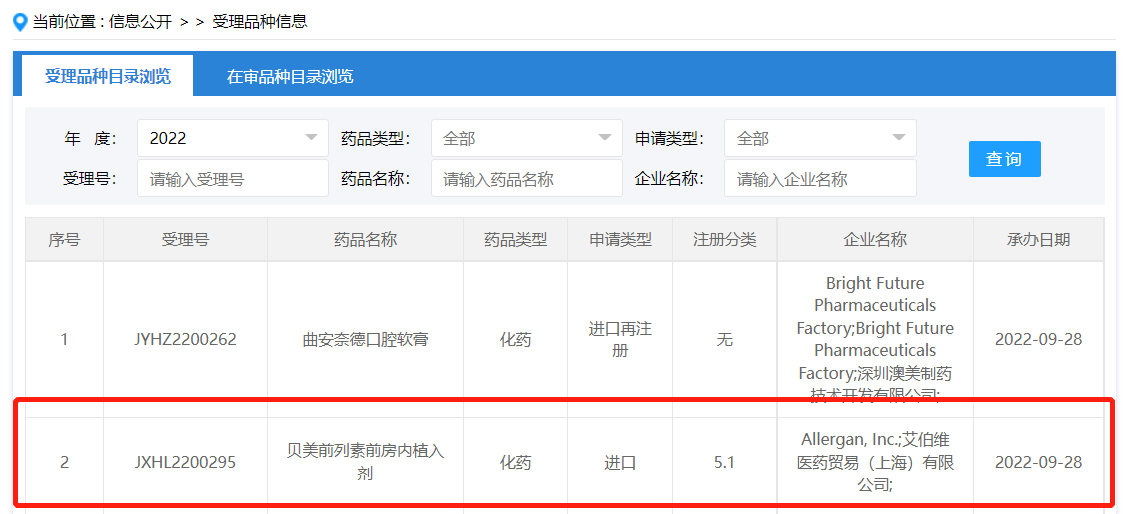The height and width of the screenshot is (514, 1128).
Task: Expand the 药品类型 dropdown
Action: pyautogui.click(x=526, y=138)
